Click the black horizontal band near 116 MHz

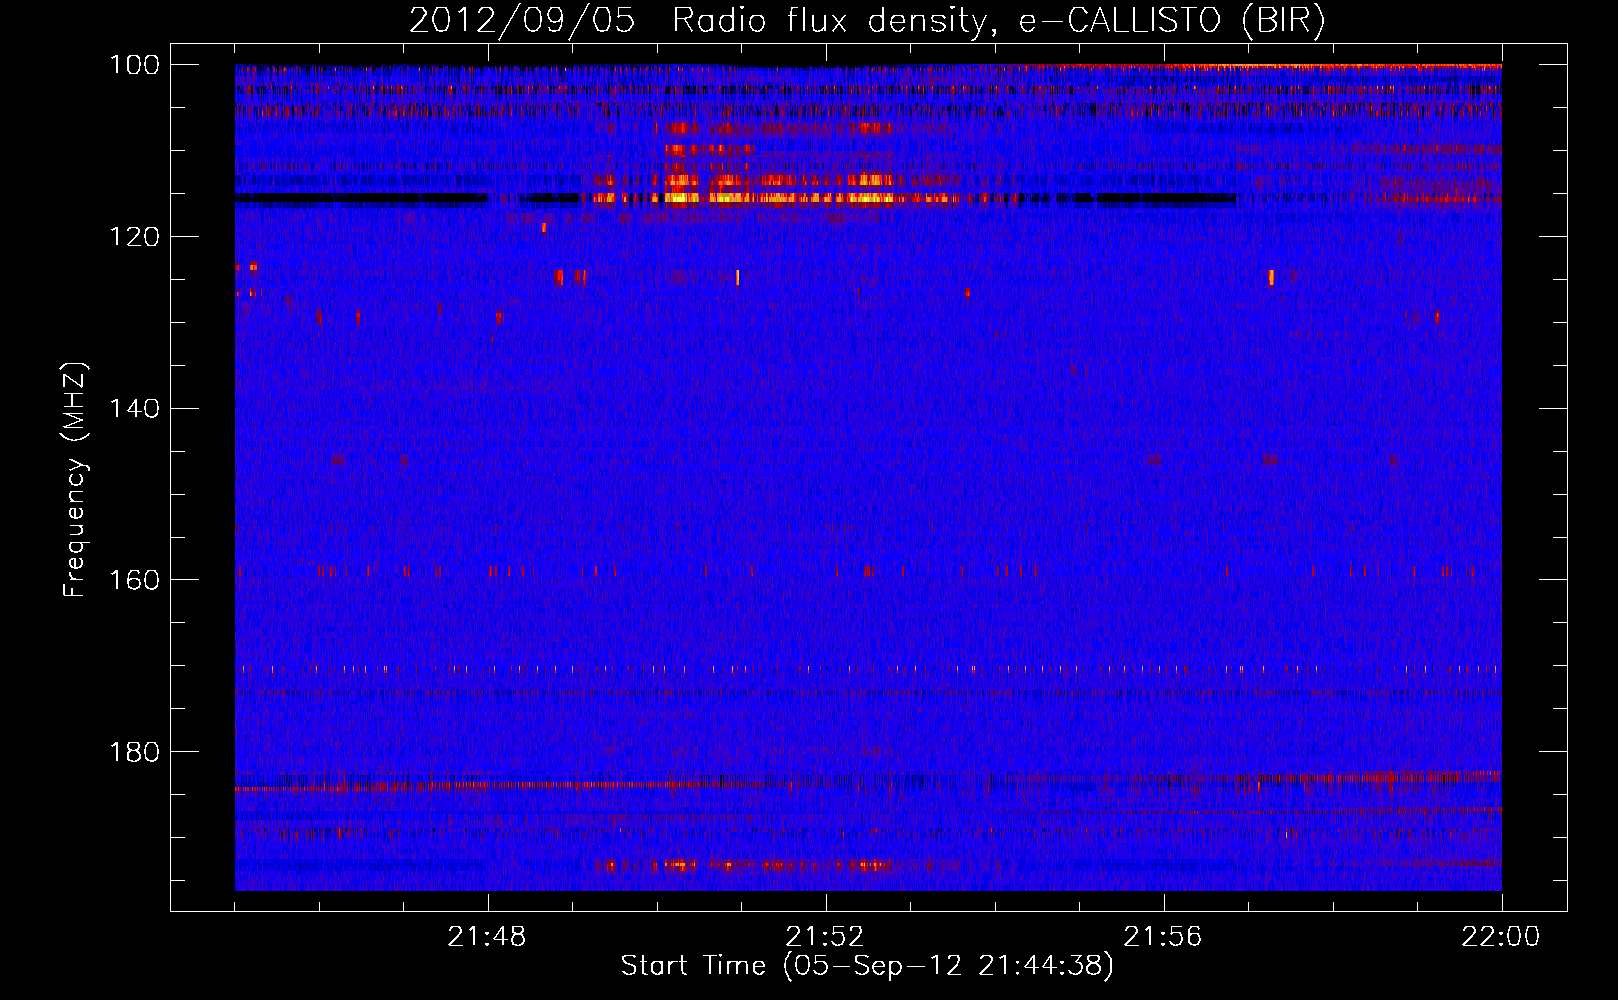362,199
